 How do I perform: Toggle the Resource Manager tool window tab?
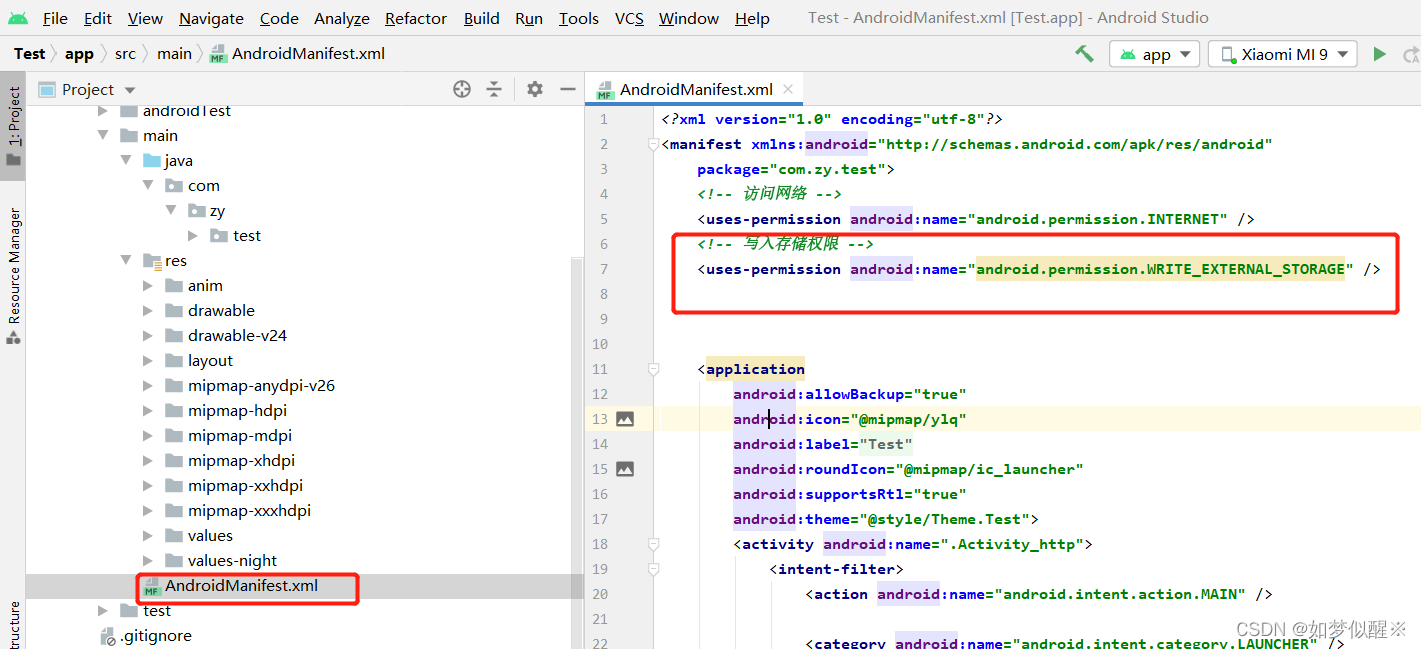coord(13,276)
